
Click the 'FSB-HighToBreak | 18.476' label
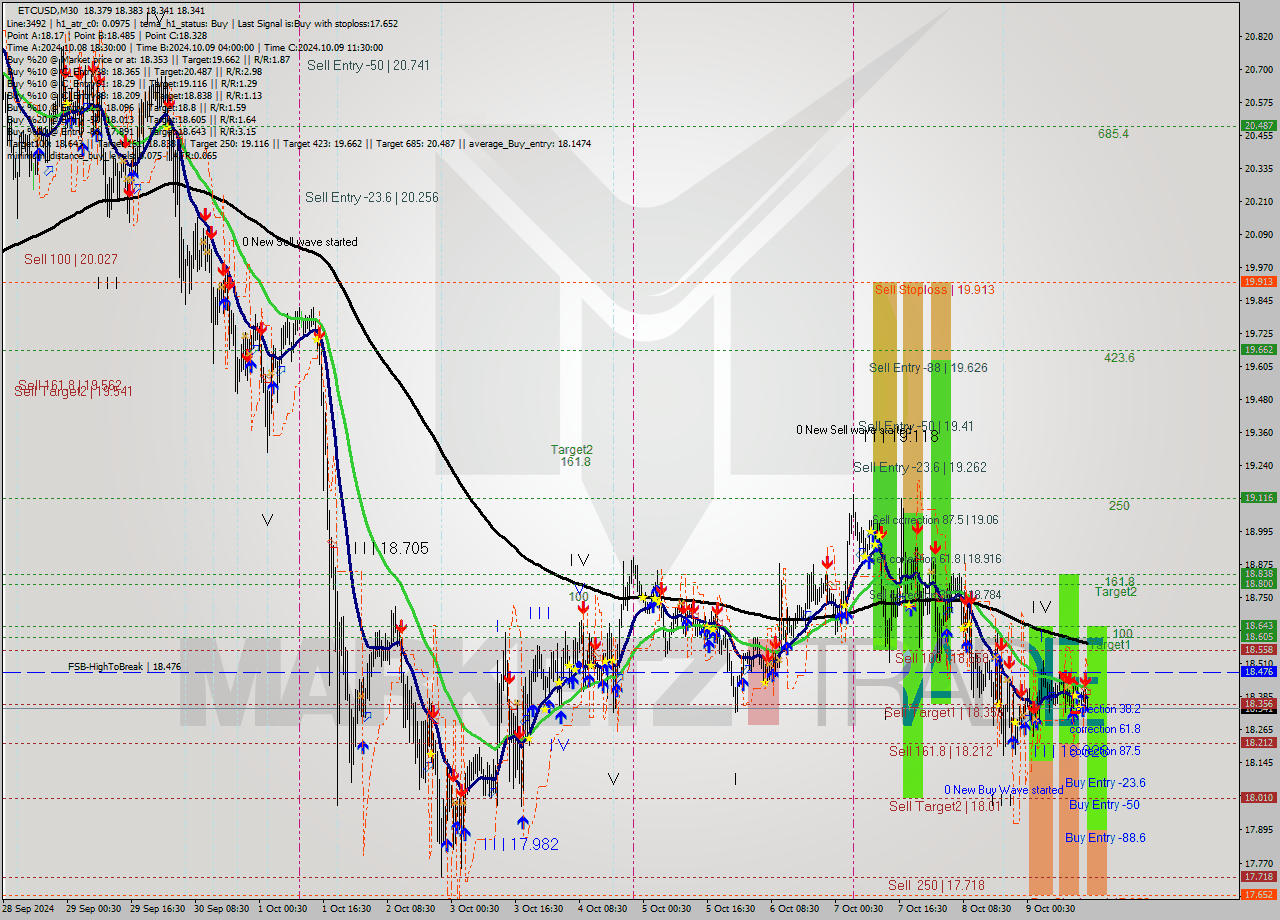click(x=124, y=666)
